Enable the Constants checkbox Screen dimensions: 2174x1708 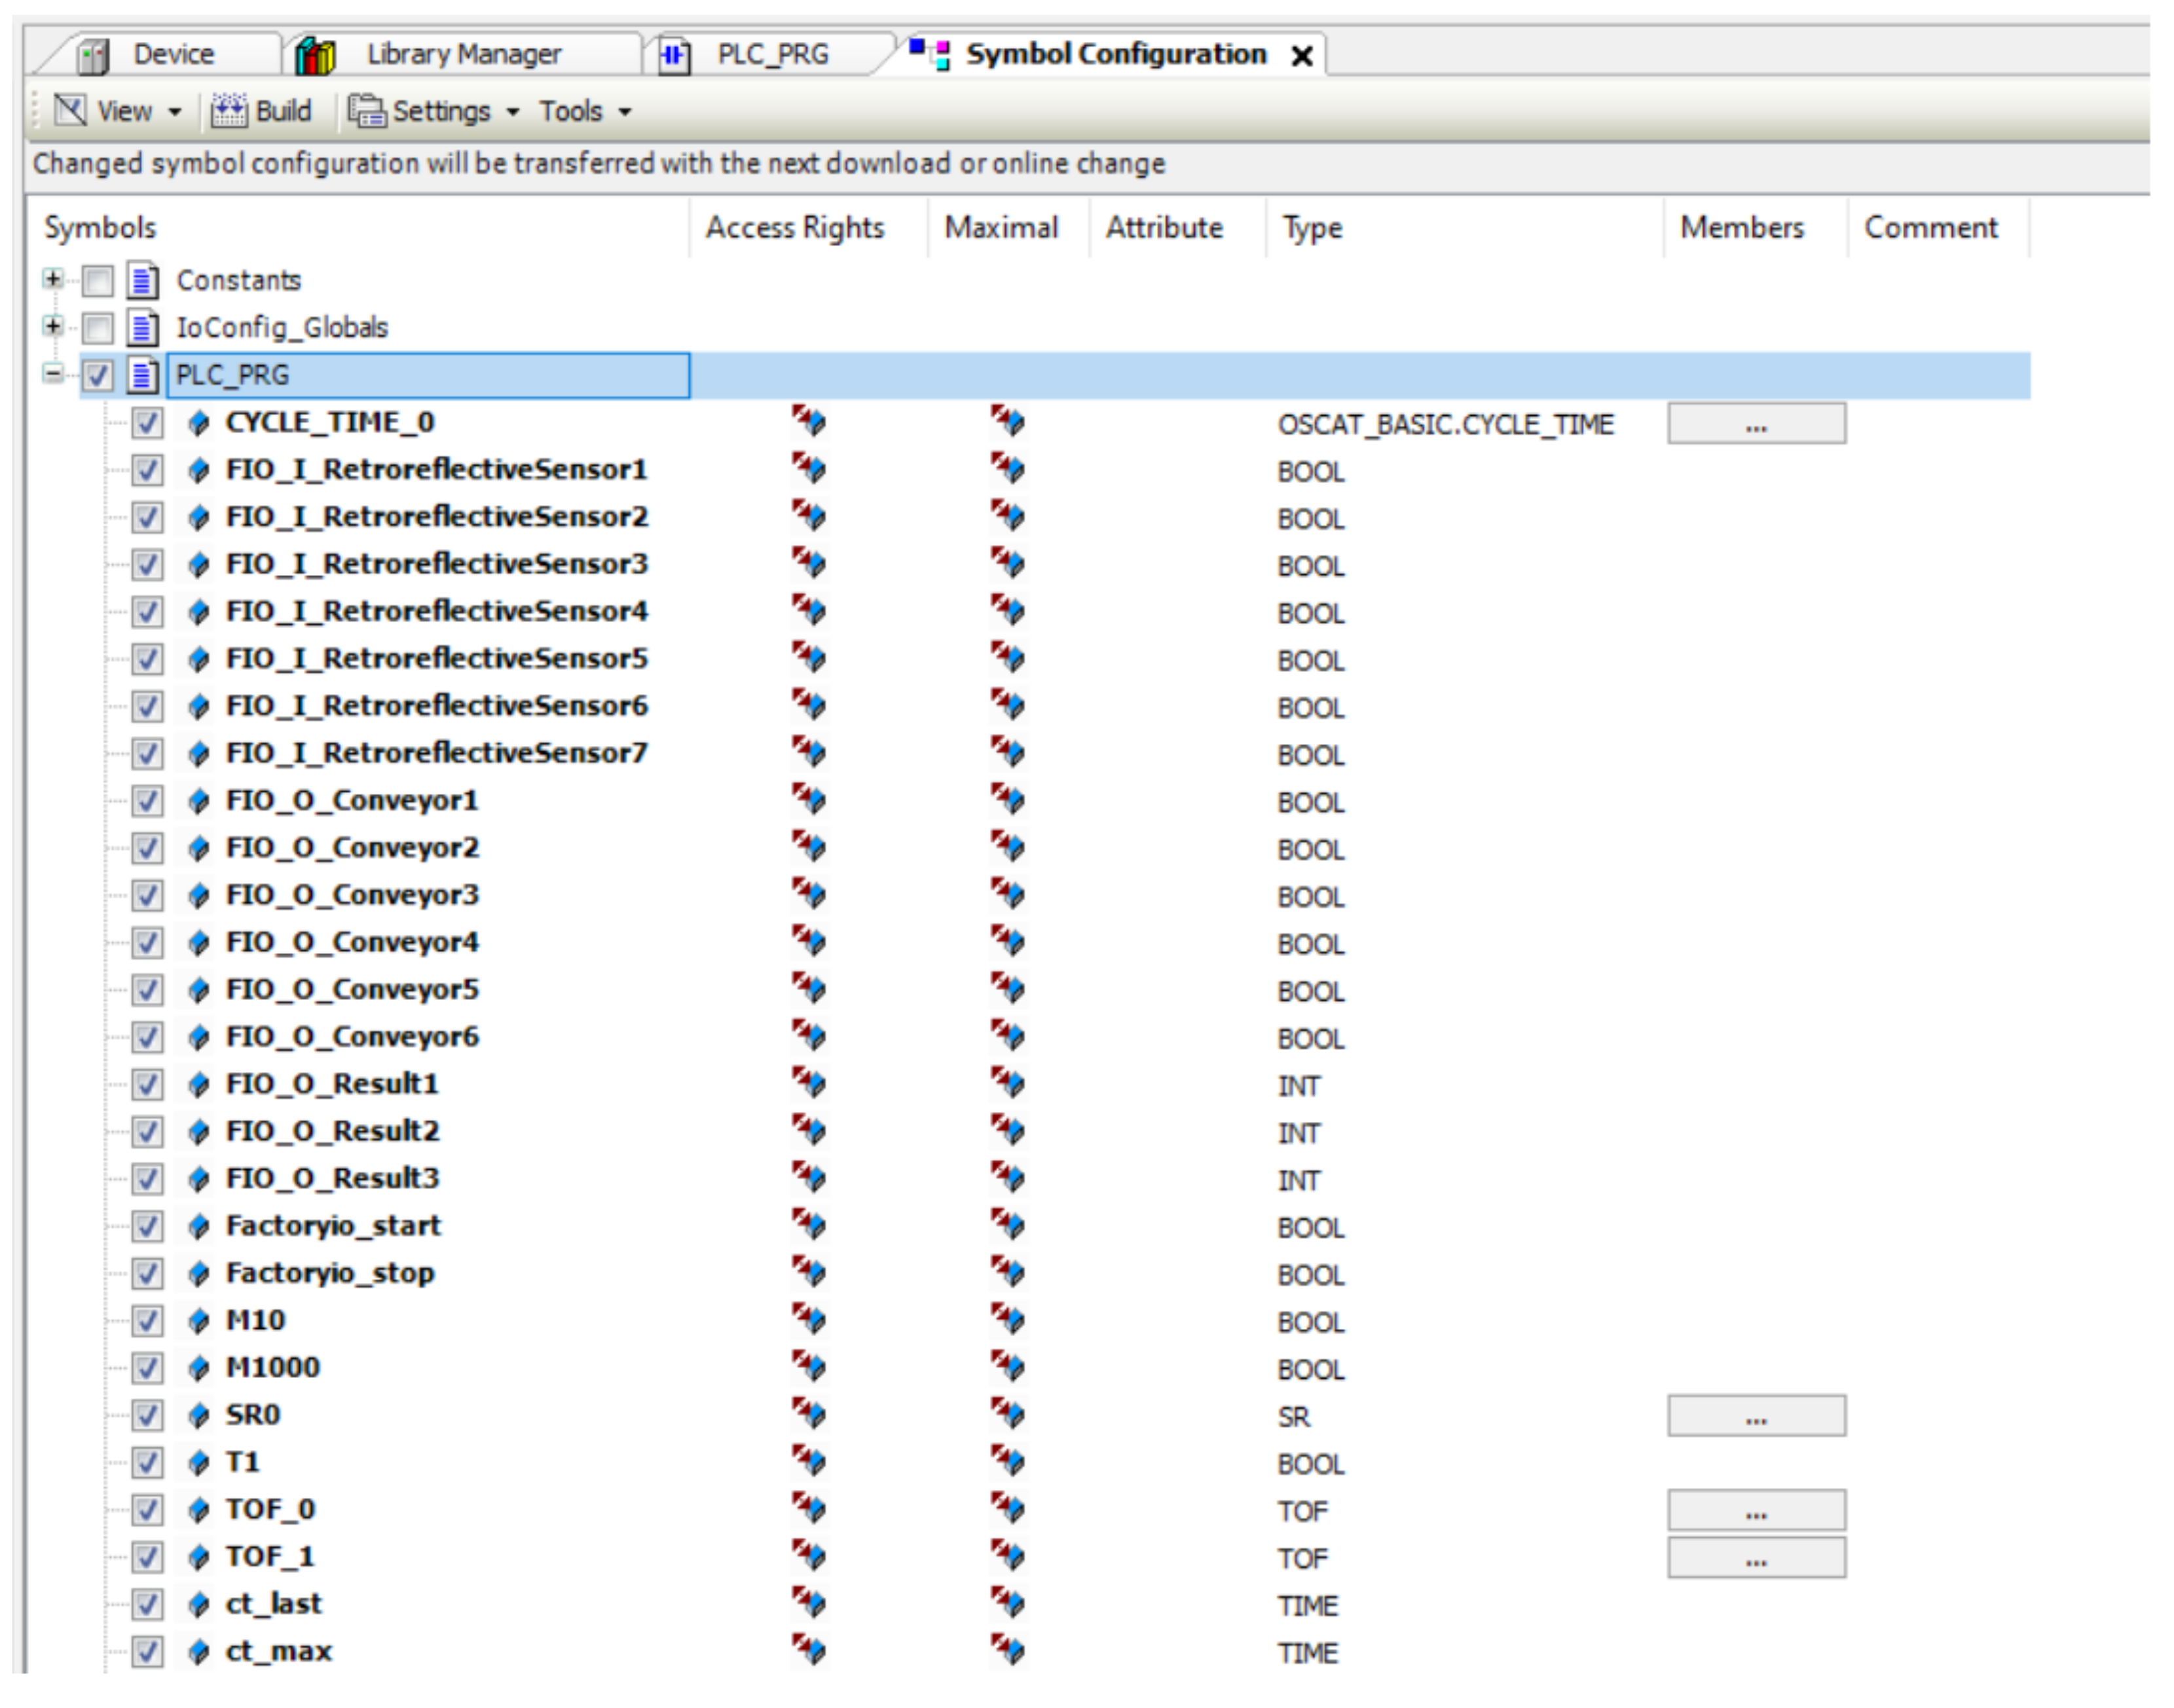98,281
